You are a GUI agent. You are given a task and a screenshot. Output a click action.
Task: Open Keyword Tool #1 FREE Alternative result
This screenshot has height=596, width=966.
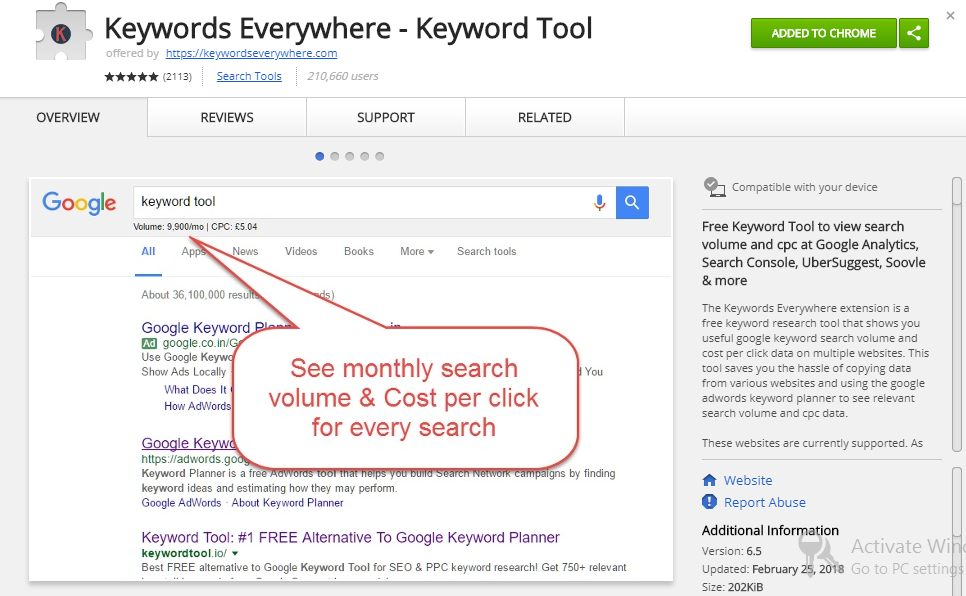click(x=351, y=537)
